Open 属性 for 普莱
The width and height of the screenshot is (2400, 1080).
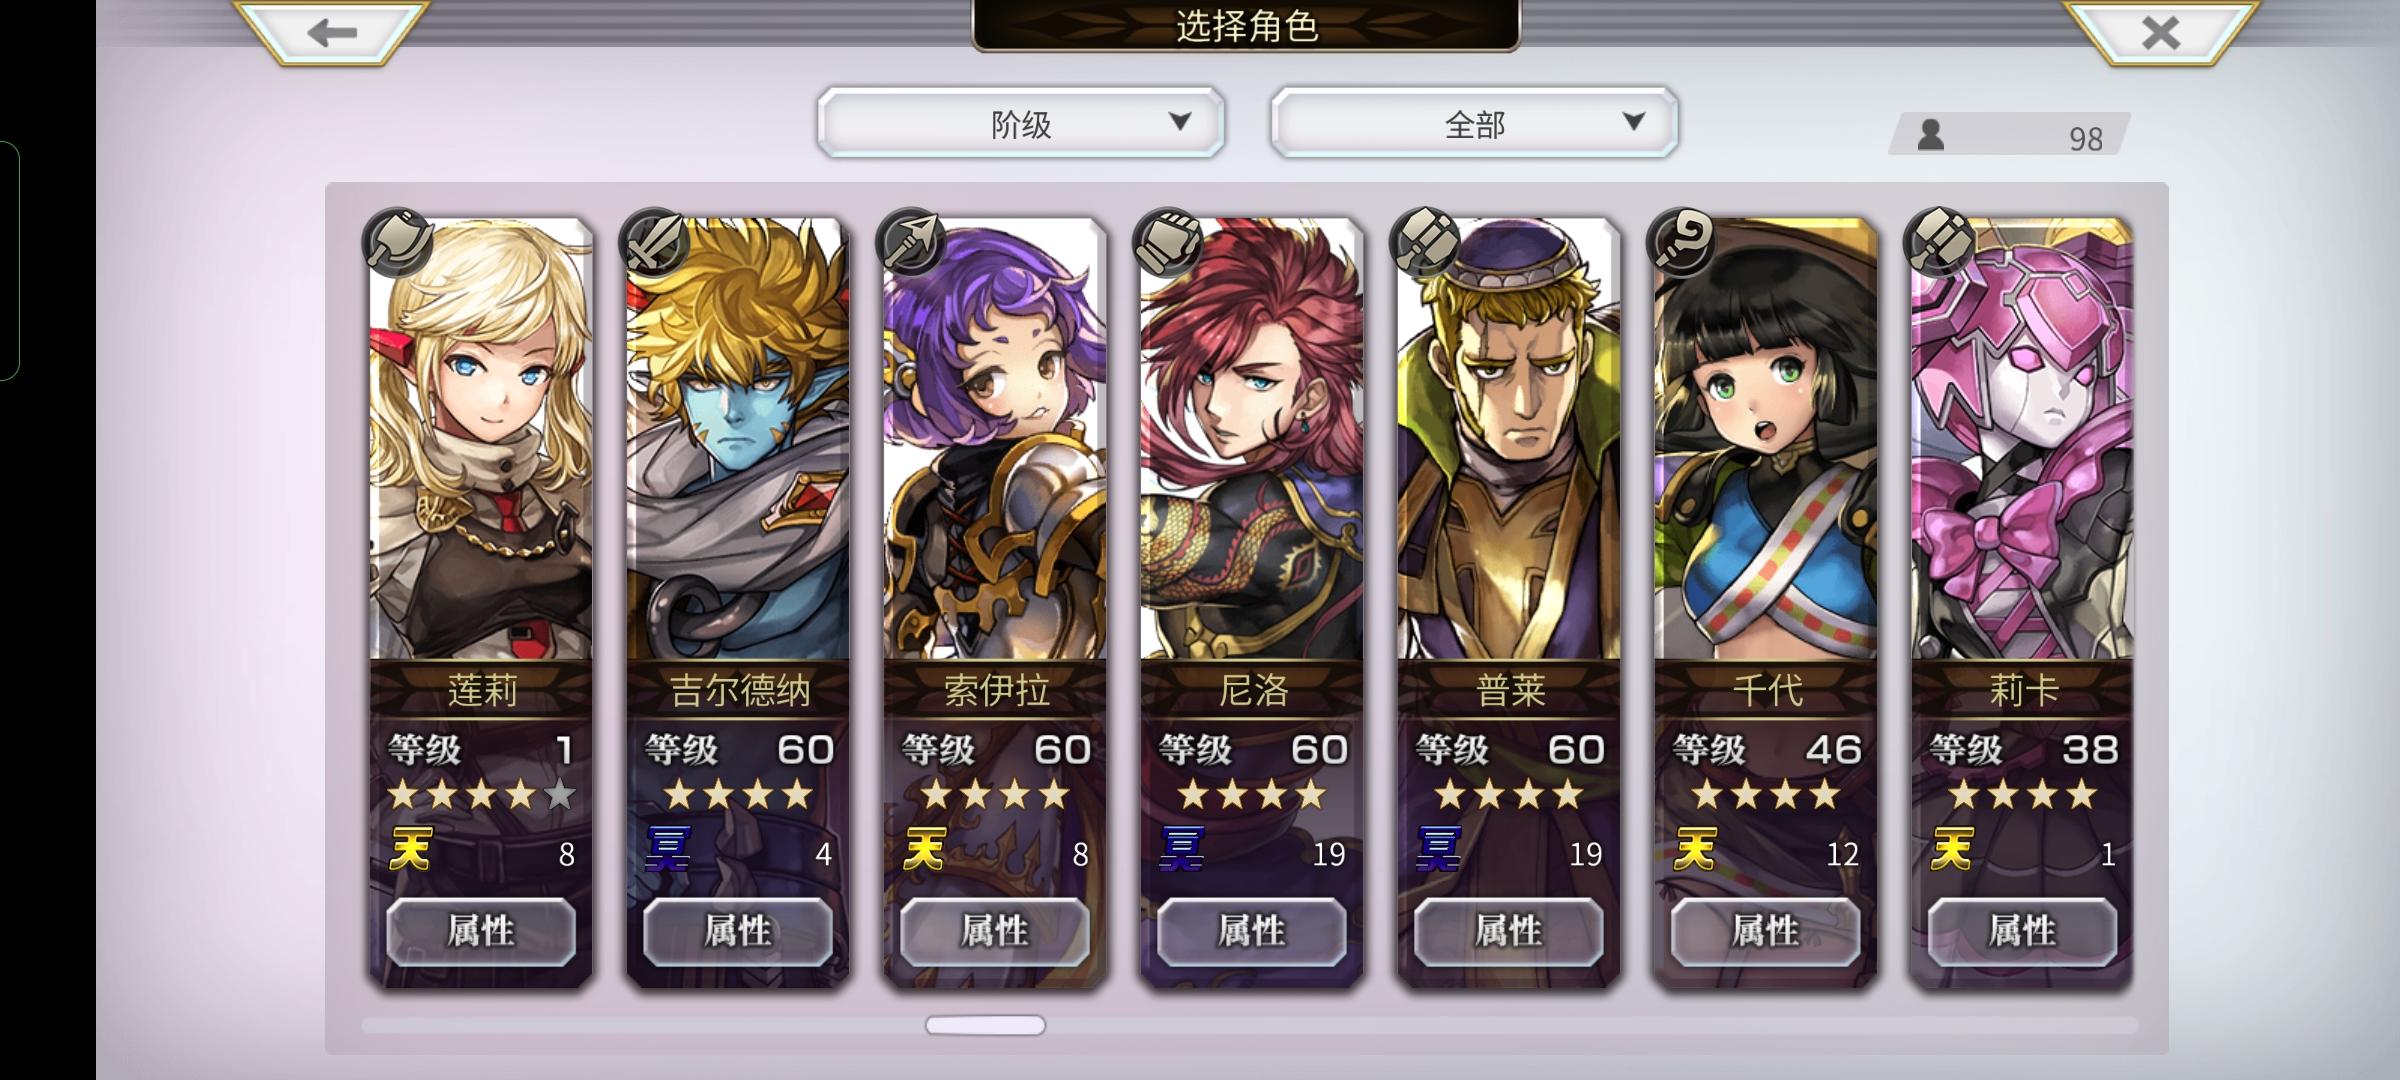[1508, 932]
